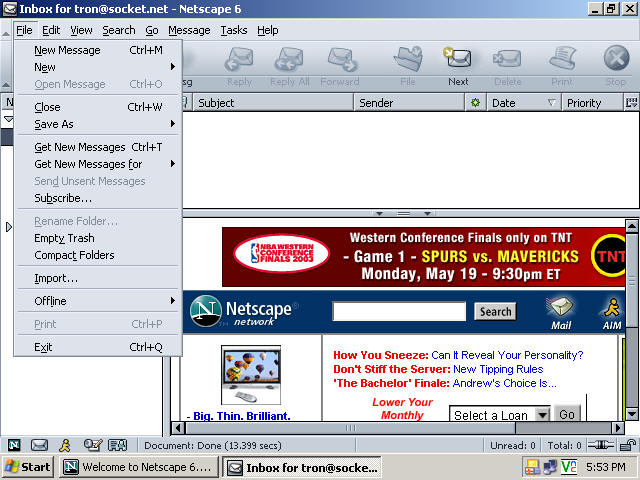This screenshot has height=480, width=640.
Task: Open Composer status bar icon
Action: click(x=93, y=445)
